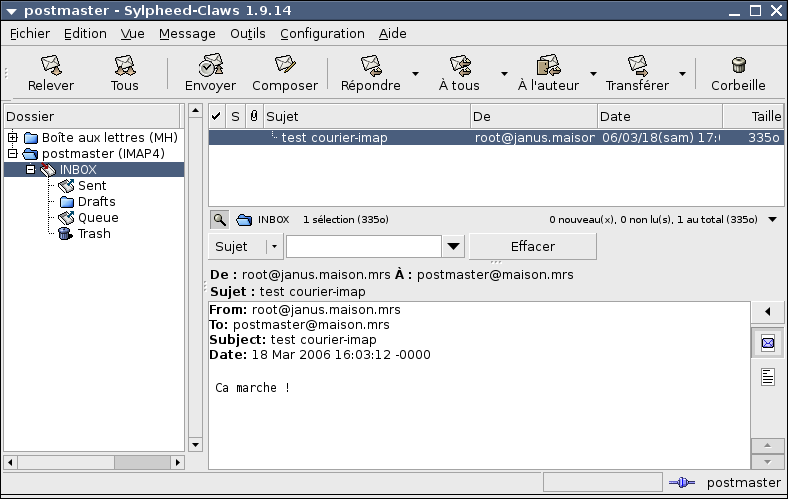Viewport: 788px width, 499px height.
Task: Open the Répondre dropdown arrow
Action: (x=415, y=74)
